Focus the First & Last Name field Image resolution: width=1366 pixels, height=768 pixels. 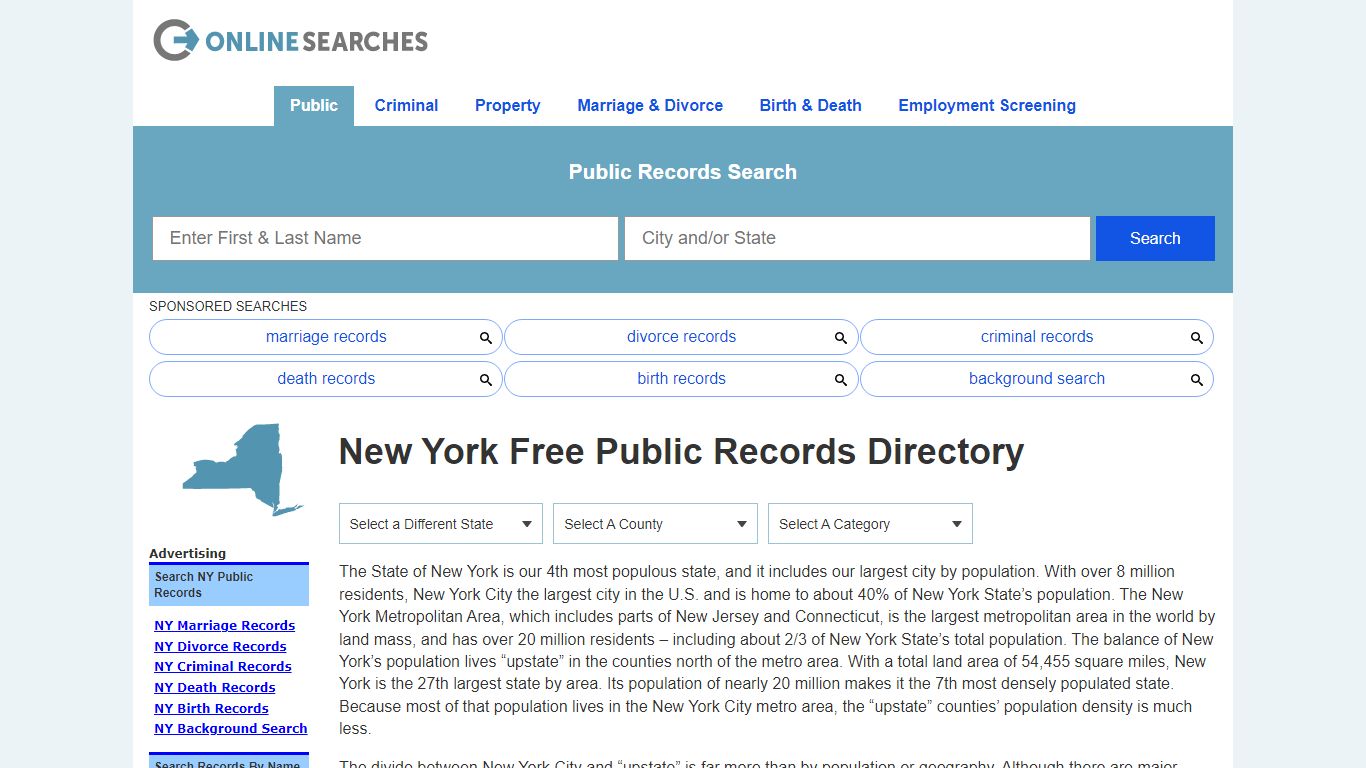click(385, 238)
